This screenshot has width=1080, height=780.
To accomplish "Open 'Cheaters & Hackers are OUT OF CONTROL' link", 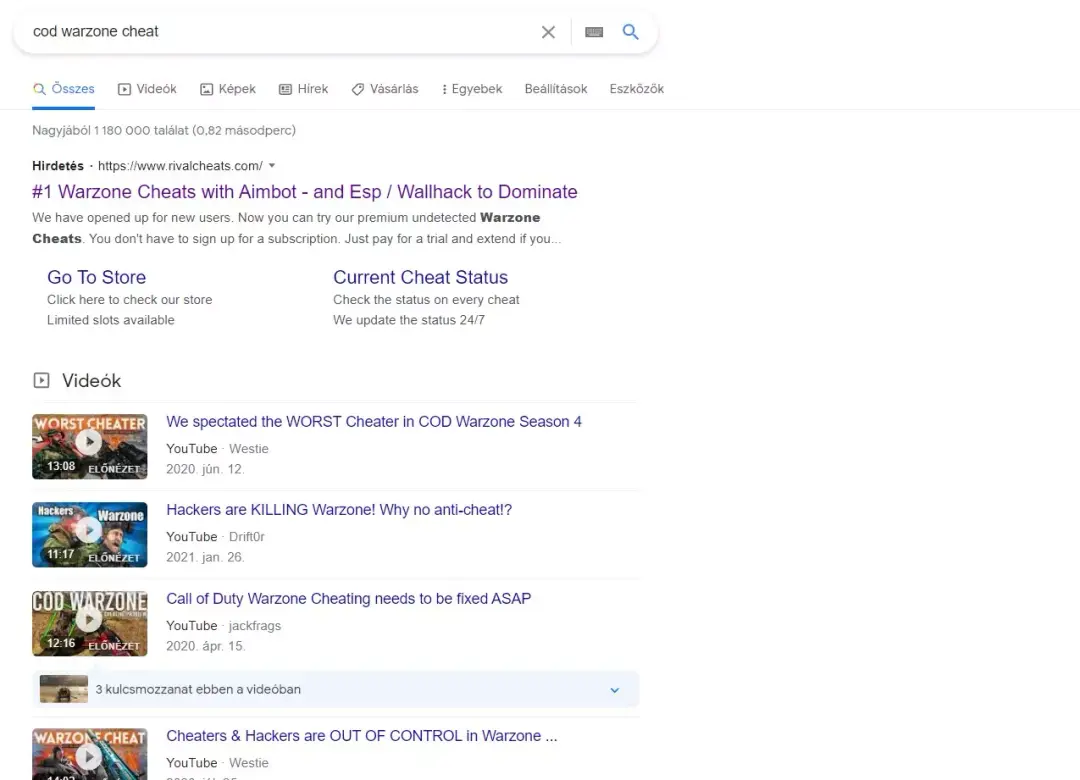I will [x=362, y=736].
